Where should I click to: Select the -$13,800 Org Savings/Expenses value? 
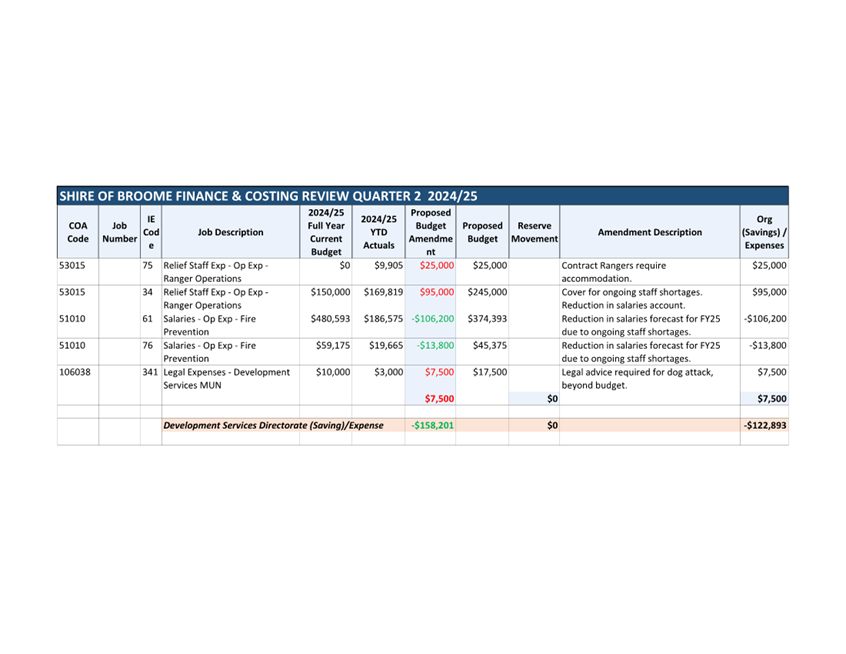[768, 345]
